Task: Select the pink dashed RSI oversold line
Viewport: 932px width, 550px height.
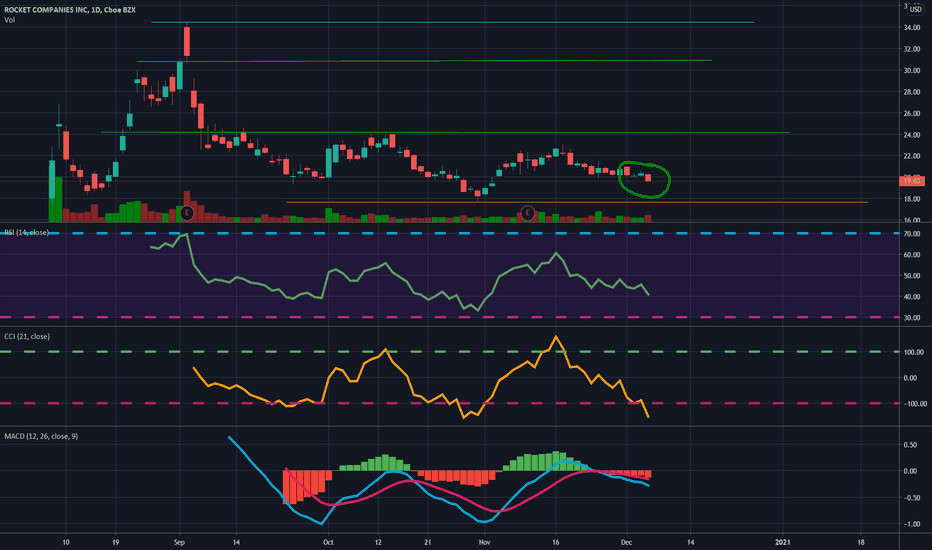Action: (449, 318)
